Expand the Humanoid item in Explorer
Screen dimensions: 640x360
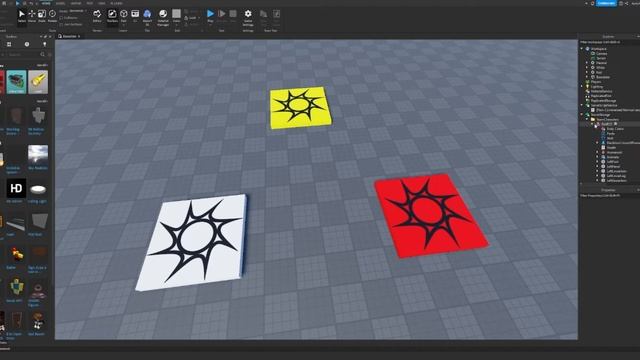click(598, 152)
